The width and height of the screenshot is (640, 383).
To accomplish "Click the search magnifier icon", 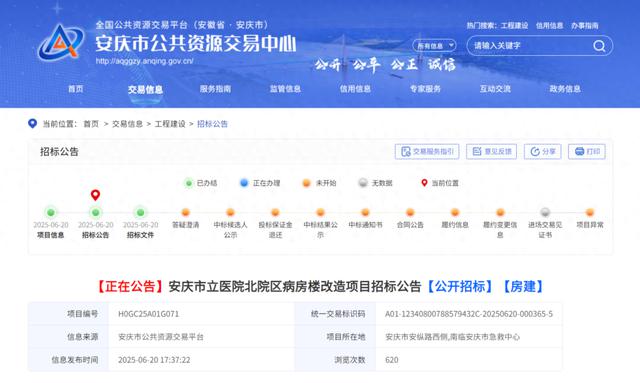I will click(599, 46).
